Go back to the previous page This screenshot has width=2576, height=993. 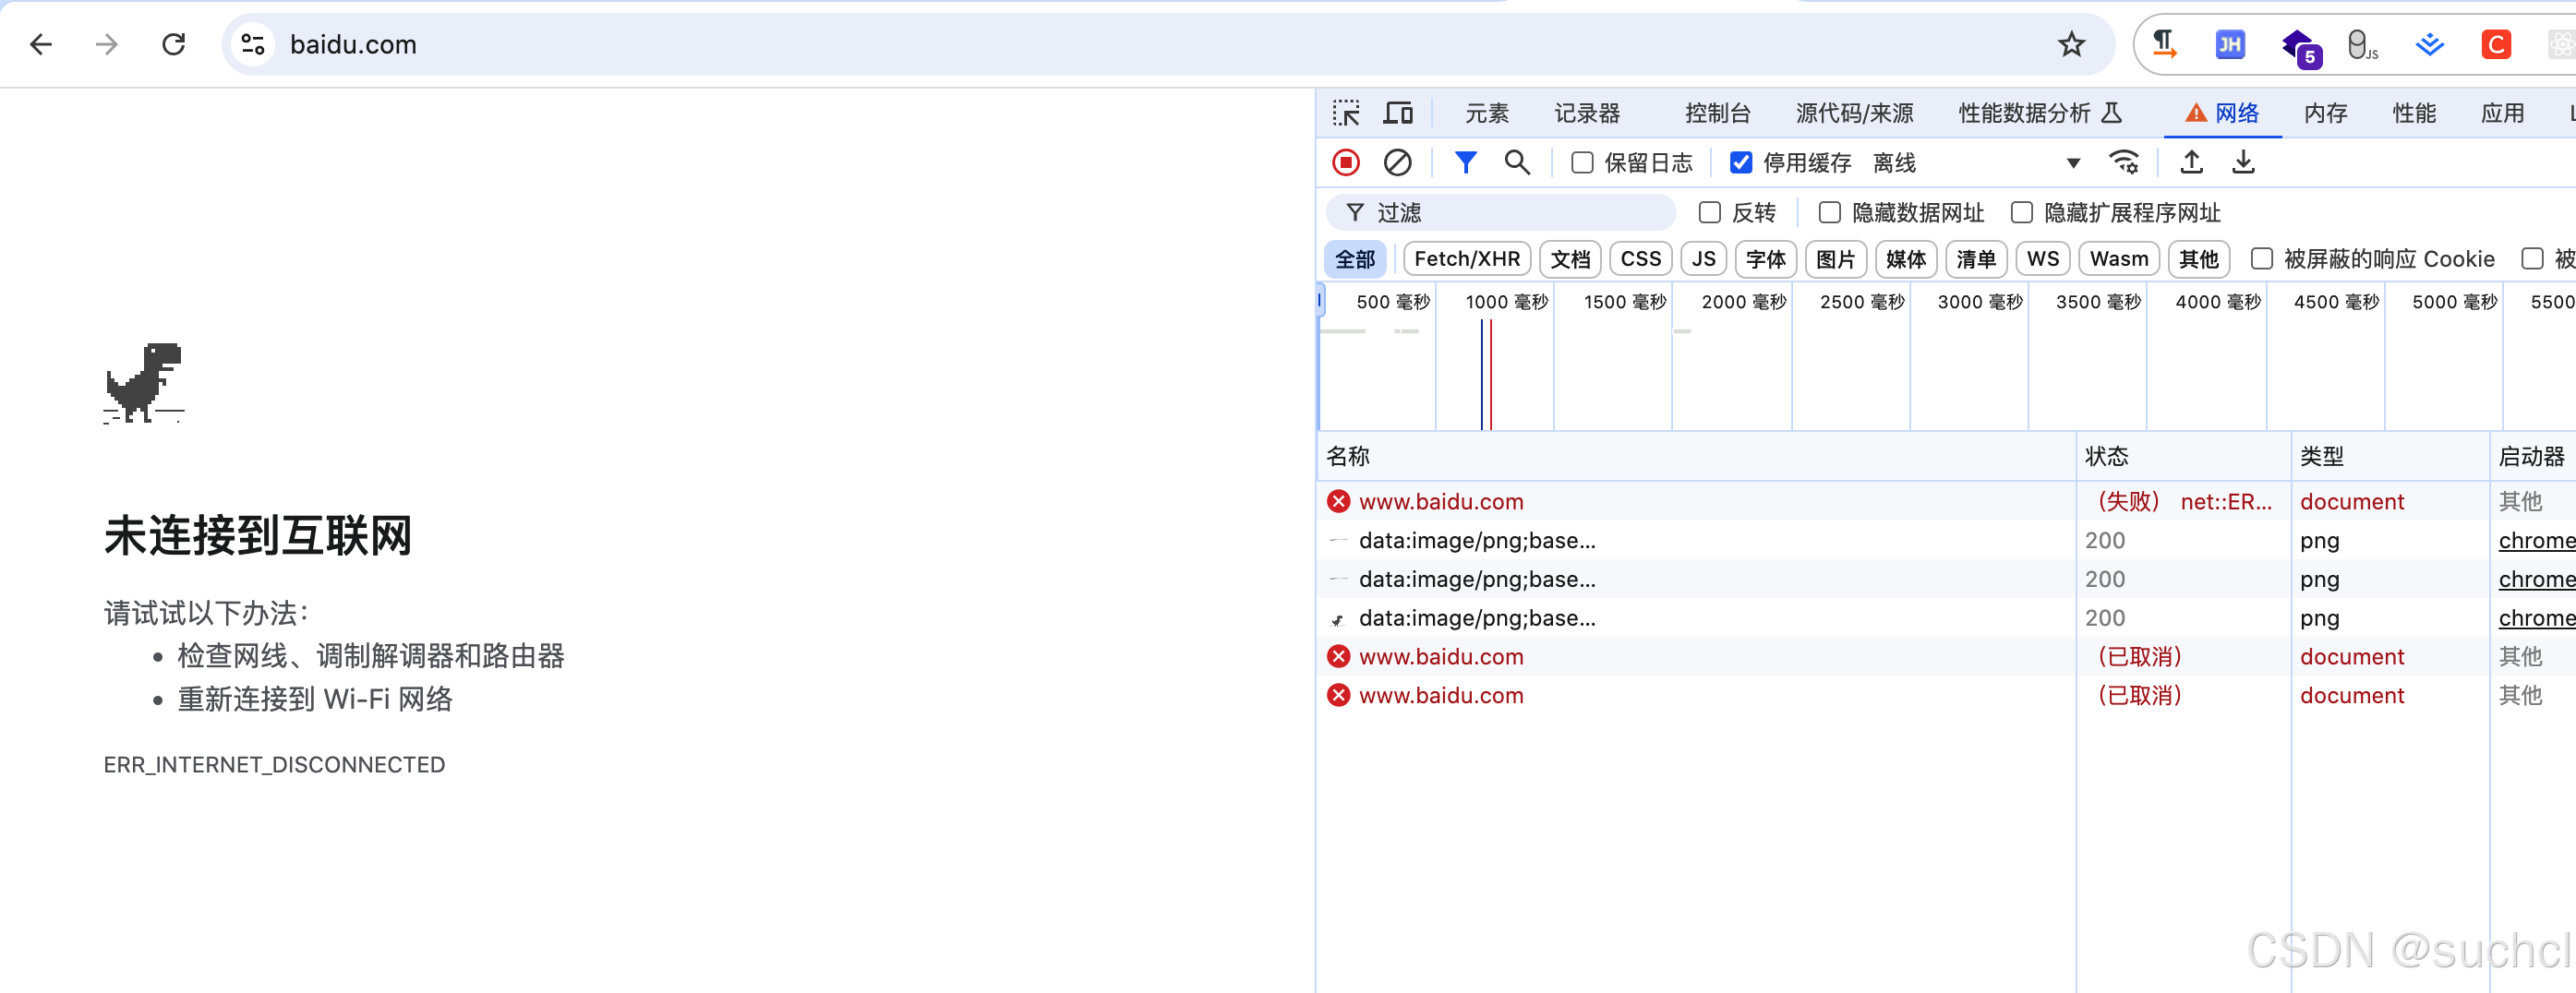41,44
